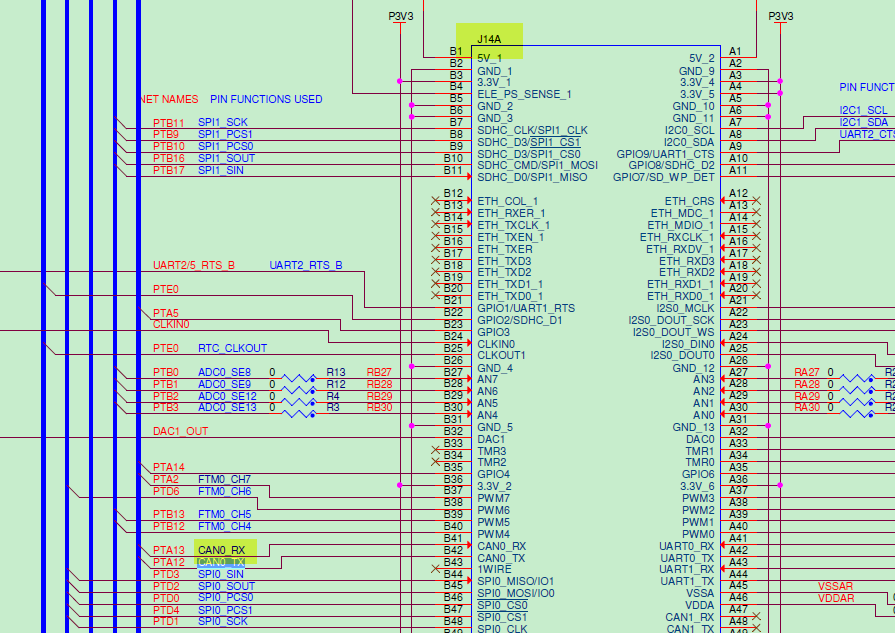Select the SPI1_SCK function label
Viewport: 895px width, 633px height.
coord(223,123)
